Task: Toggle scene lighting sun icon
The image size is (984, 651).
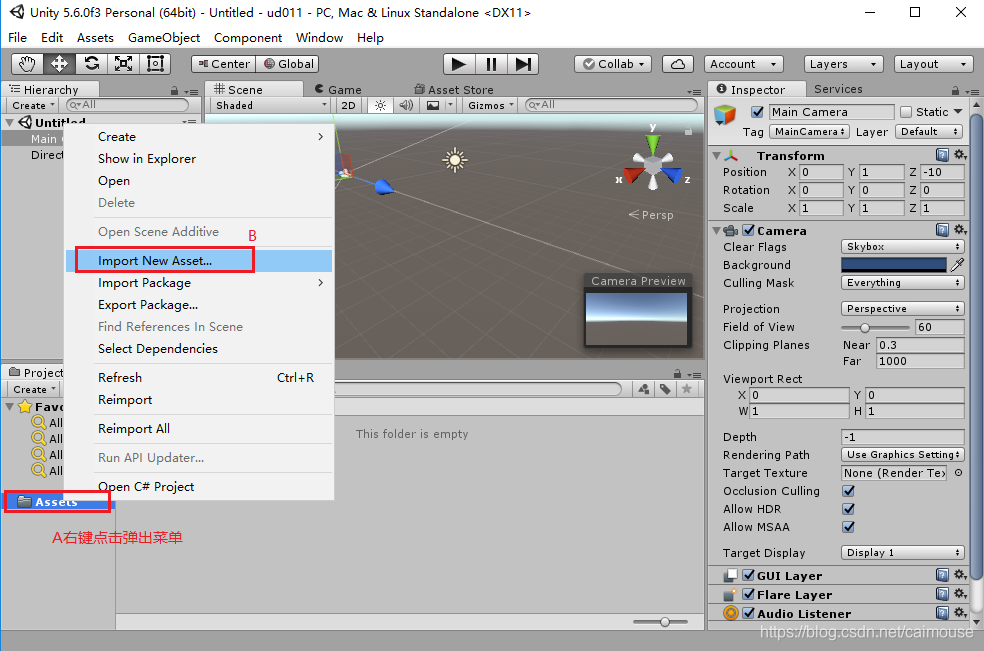Action: (380, 105)
